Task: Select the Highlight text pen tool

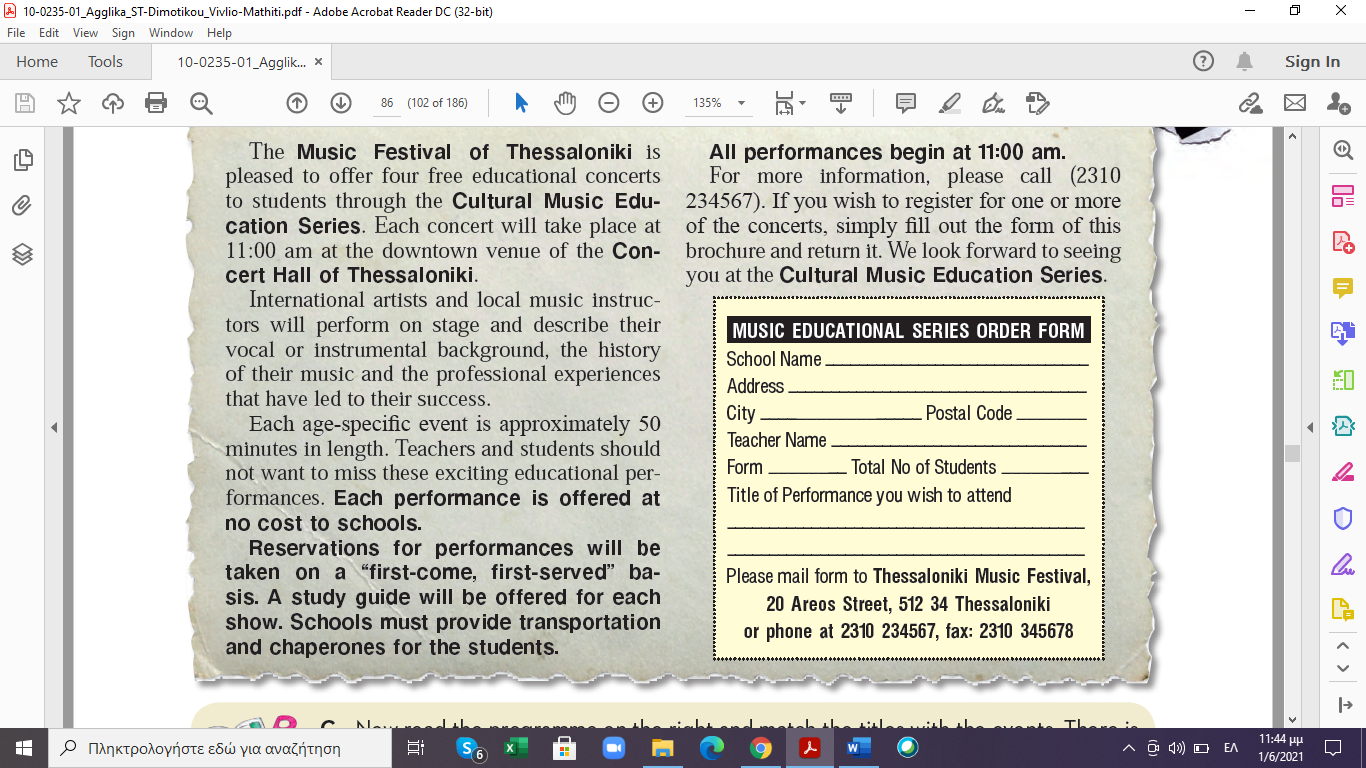Action: (x=949, y=103)
